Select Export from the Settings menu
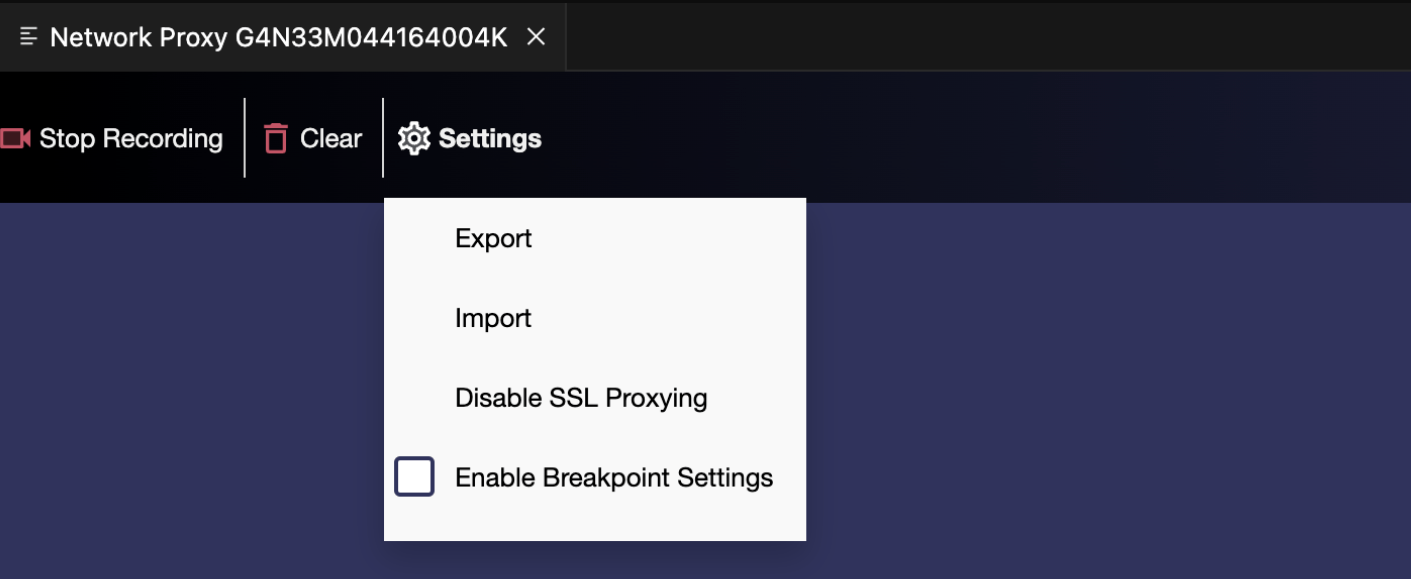This screenshot has height=579, width=1411. tap(493, 238)
